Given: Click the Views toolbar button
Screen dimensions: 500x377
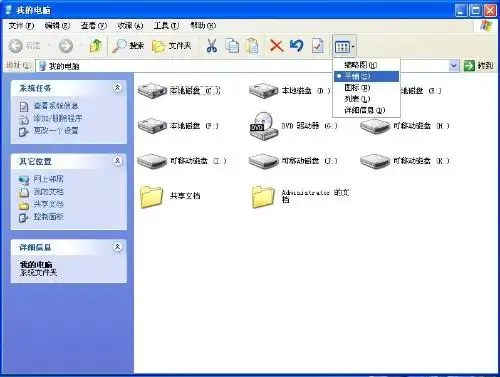Looking at the screenshot, I should tap(342, 47).
